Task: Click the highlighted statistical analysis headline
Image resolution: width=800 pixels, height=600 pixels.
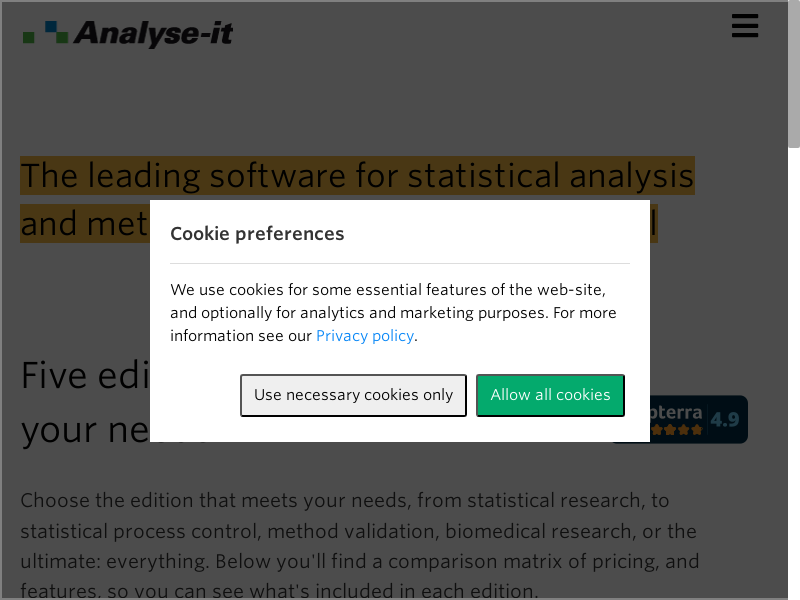Action: pyautogui.click(x=357, y=176)
